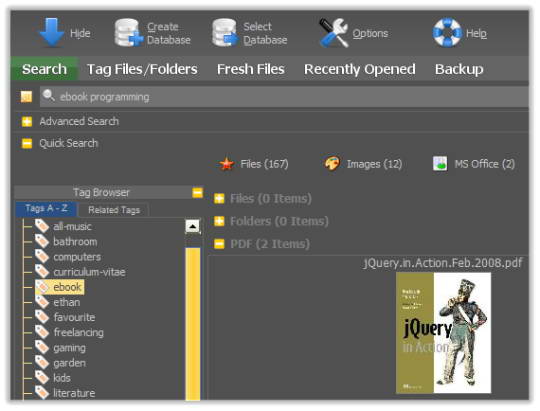Collapse the PDF (2 Items) group
The width and height of the screenshot is (540, 411).
219,244
